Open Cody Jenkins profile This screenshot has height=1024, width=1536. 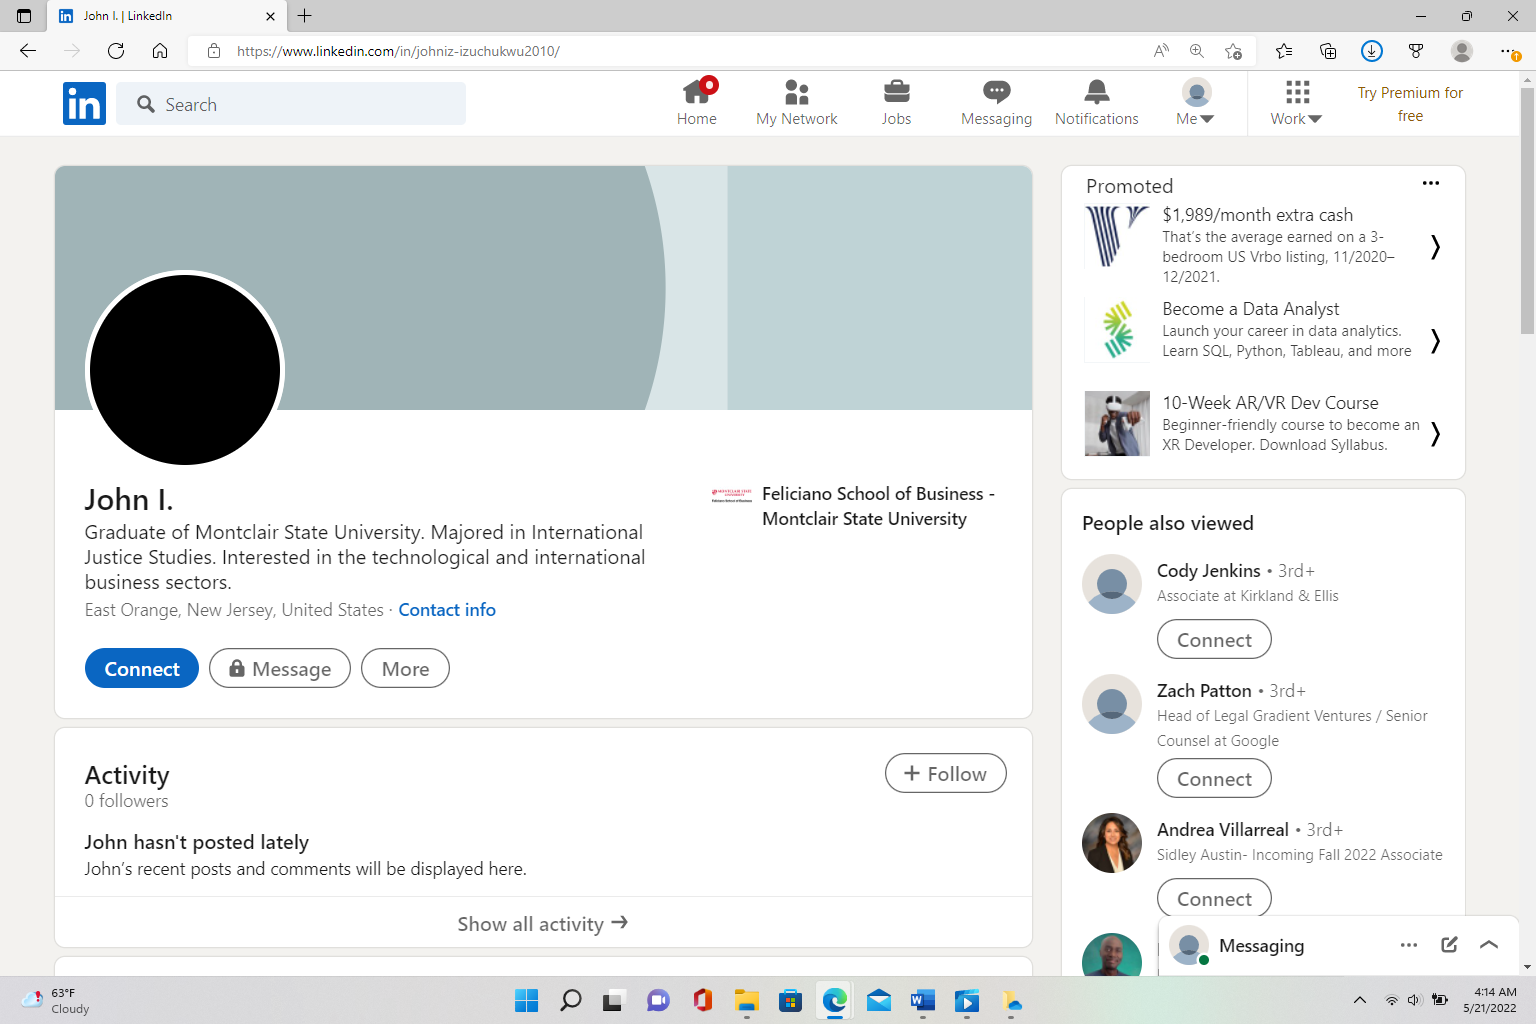[x=1209, y=571]
